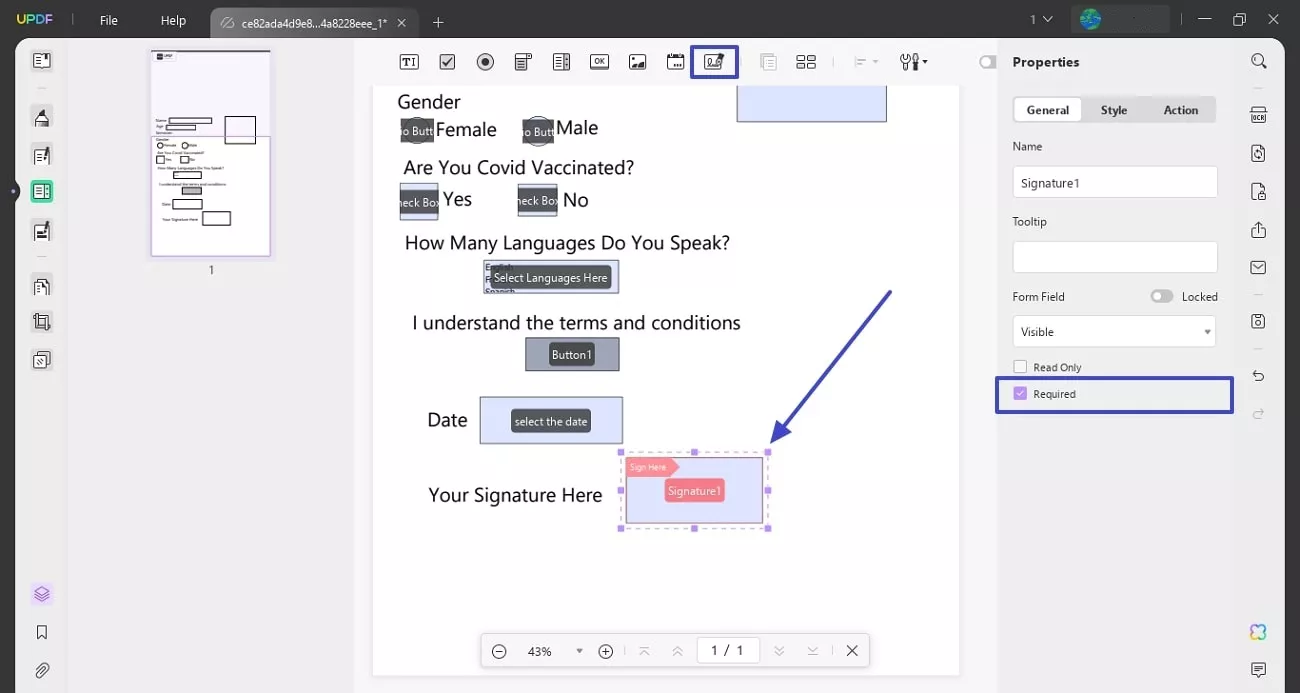Screen dimensions: 1300x693
Task: Open the Prepare Form sidebar tool
Action: coord(41,191)
